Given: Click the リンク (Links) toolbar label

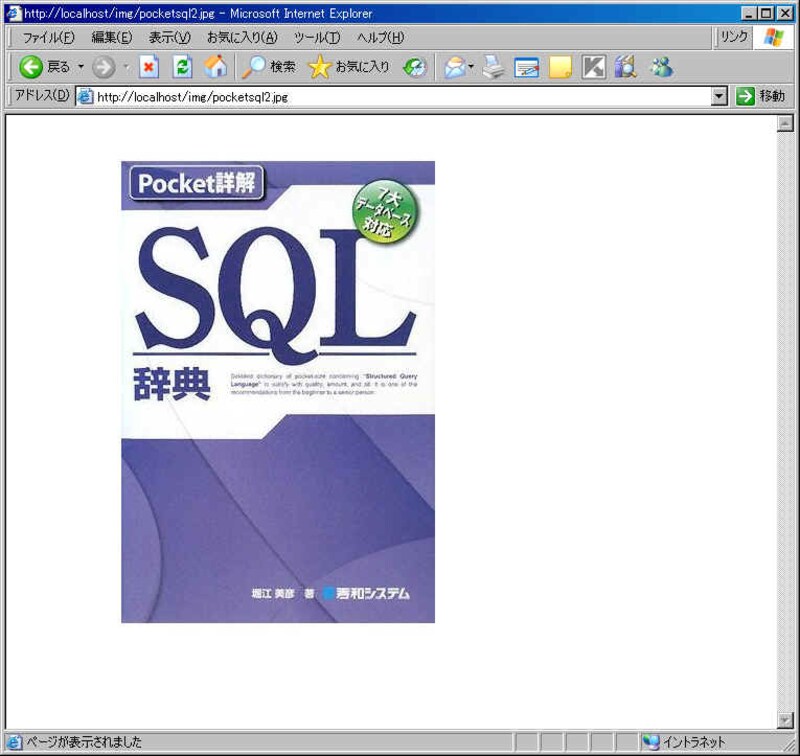Looking at the screenshot, I should 733,37.
